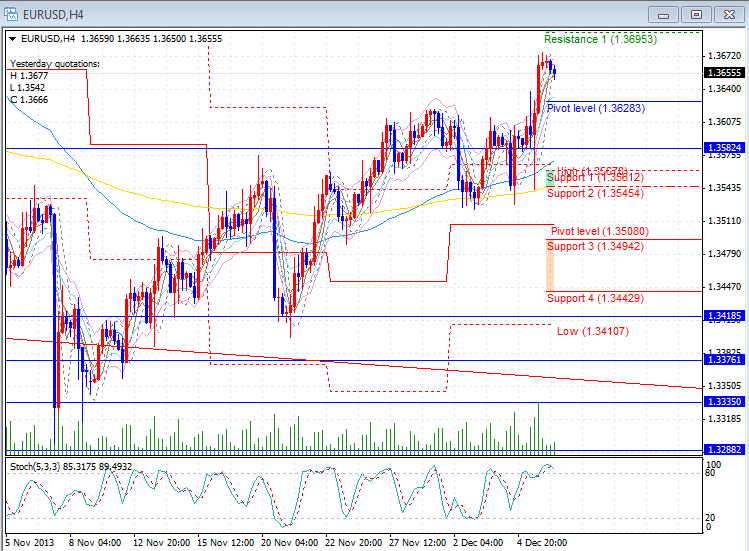749x551 pixels.
Task: Close the EURUSD,H4 chart window
Action: coord(729,15)
